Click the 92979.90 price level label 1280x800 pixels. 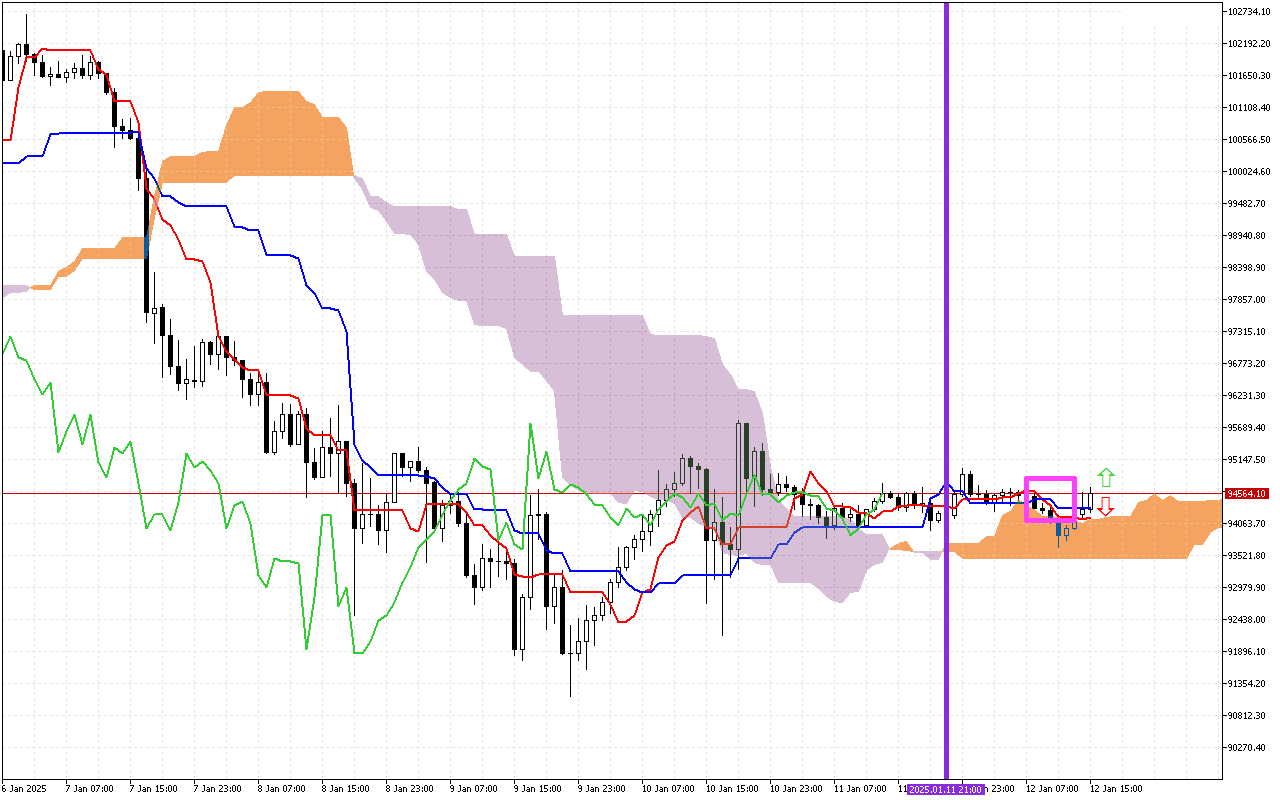(x=1248, y=588)
